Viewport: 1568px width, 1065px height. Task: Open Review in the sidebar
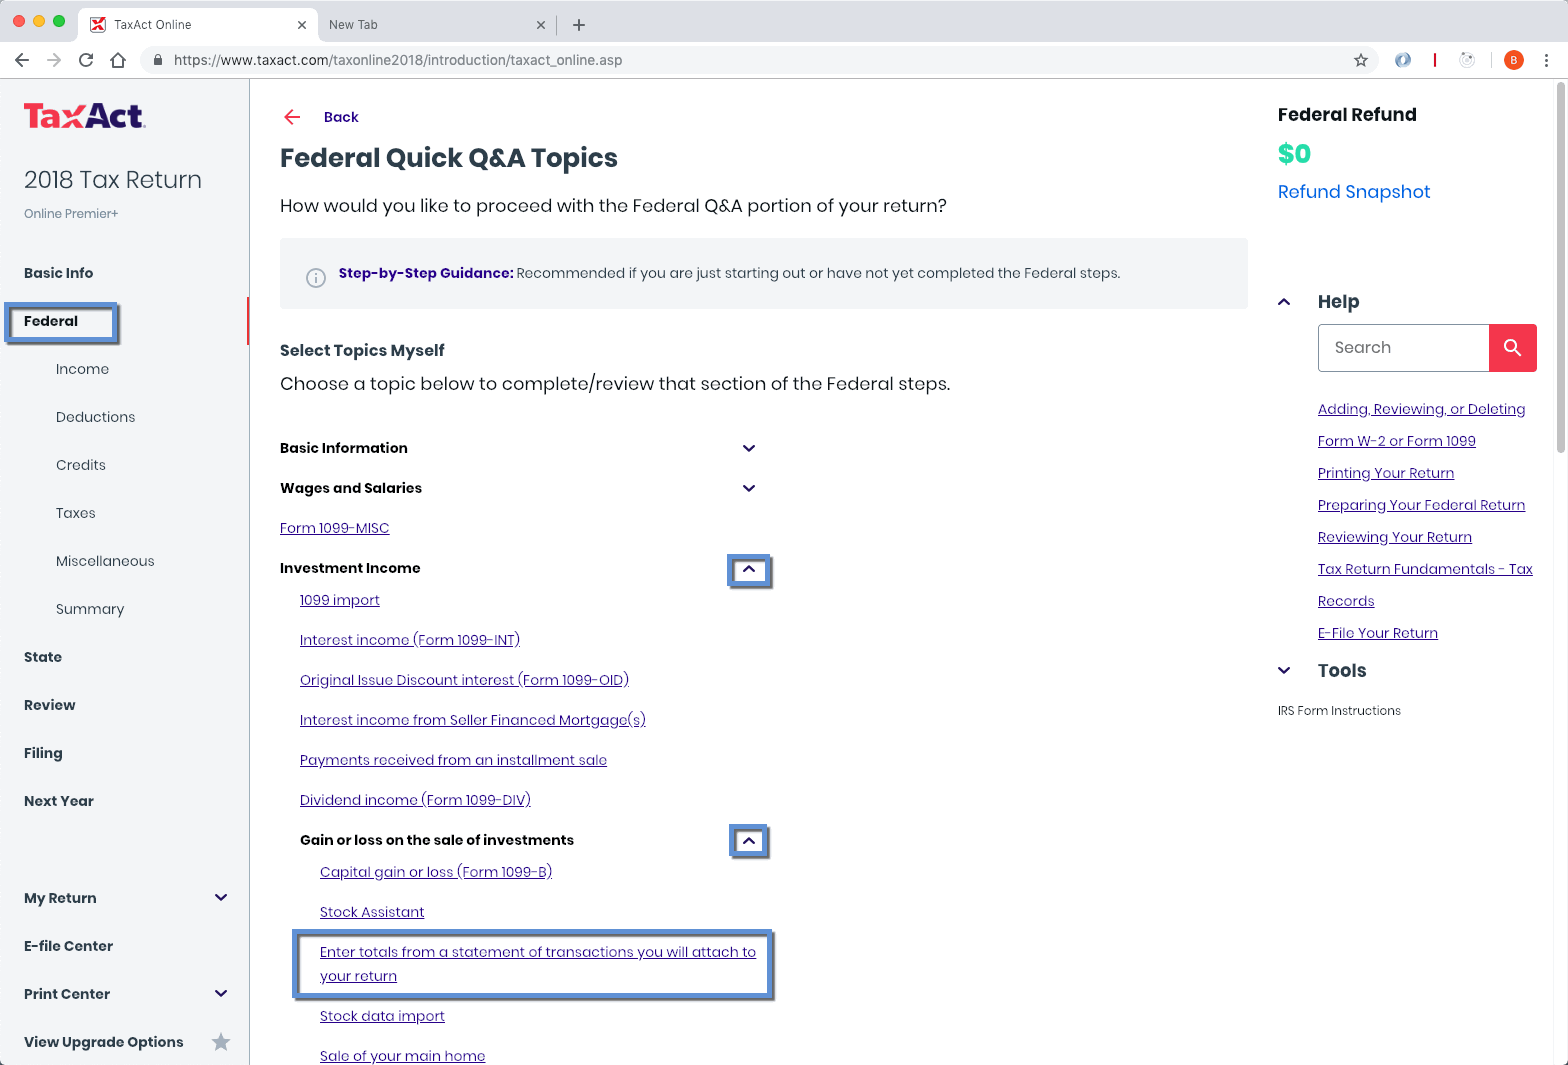49,705
